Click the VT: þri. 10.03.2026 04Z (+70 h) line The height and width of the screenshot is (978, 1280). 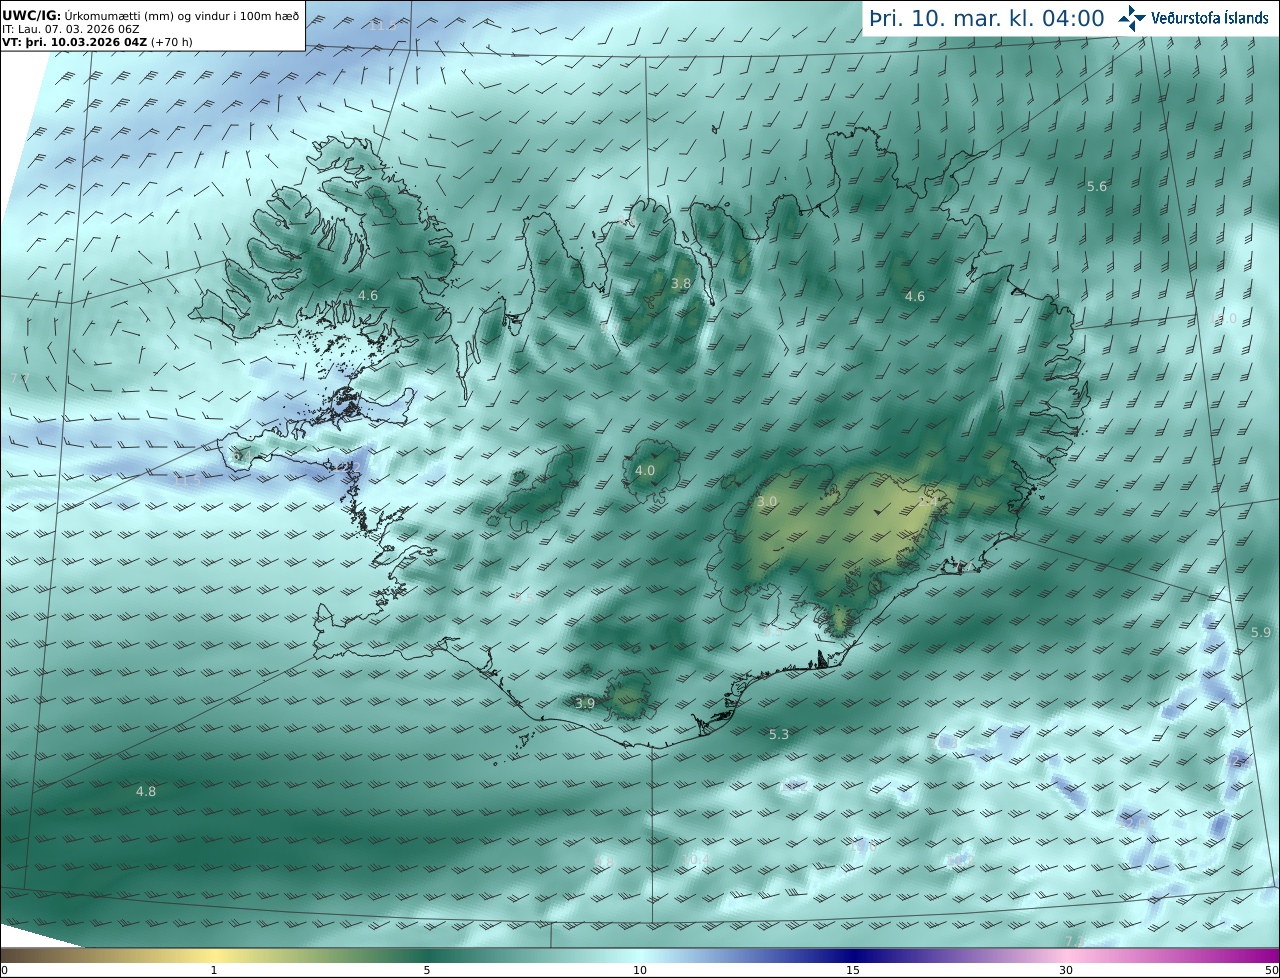(x=98, y=42)
